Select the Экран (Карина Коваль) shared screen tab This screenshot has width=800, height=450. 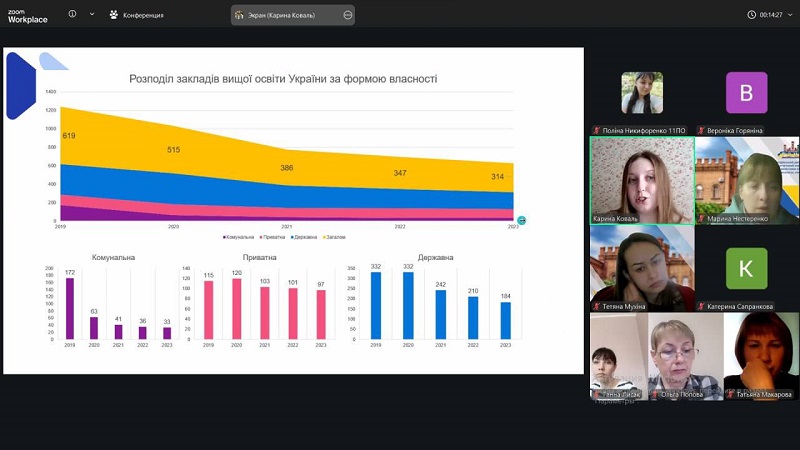[285, 15]
